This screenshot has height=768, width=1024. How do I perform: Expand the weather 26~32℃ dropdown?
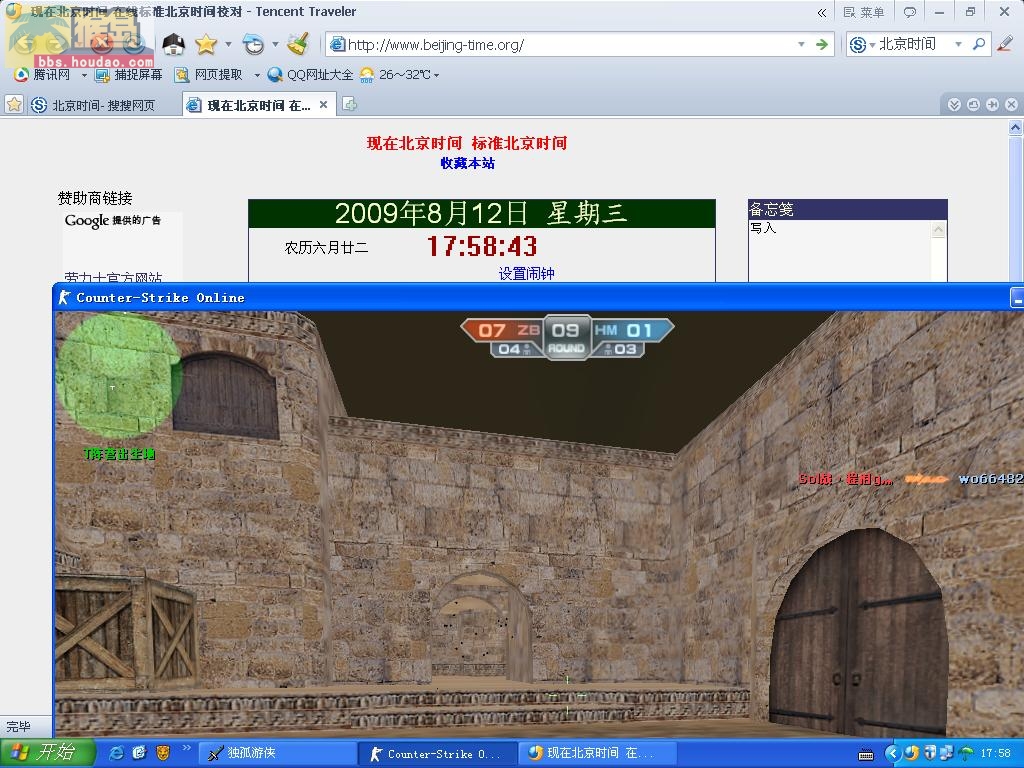[x=436, y=76]
